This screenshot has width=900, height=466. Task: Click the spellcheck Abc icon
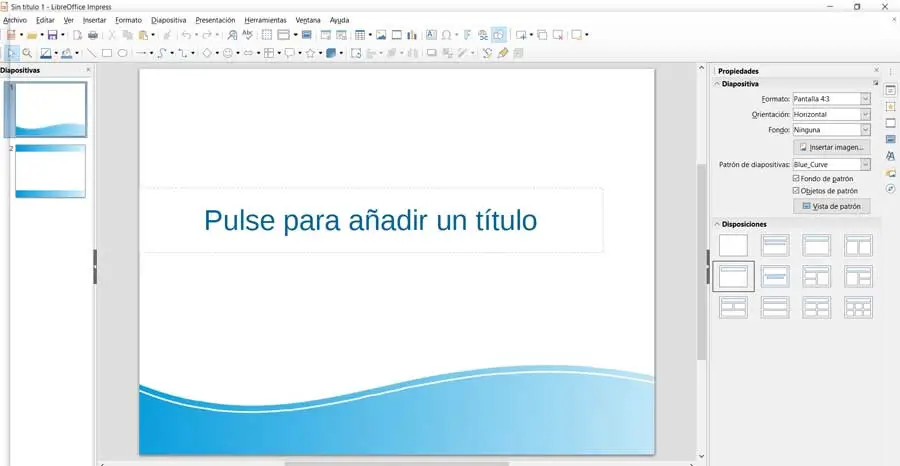tap(247, 35)
